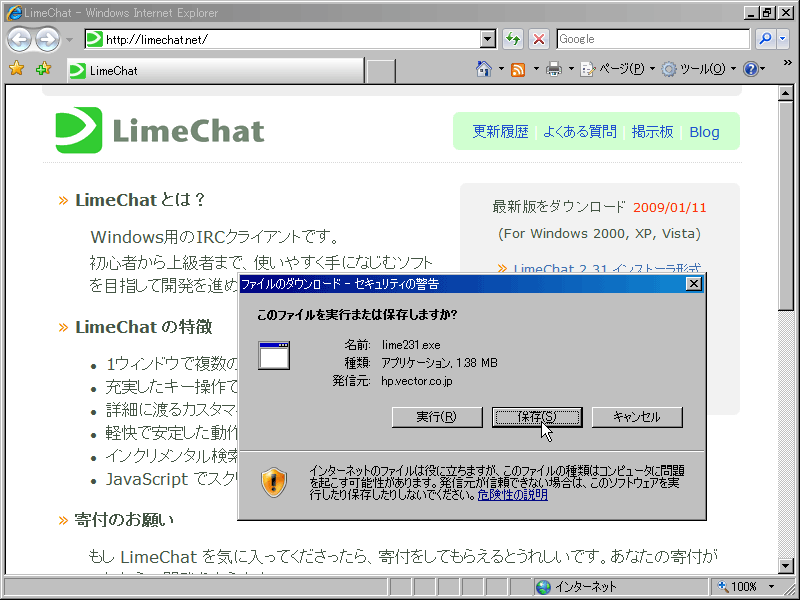Click the address bar showing limechat.net
Image resolution: width=800 pixels, height=600 pixels.
pos(283,39)
